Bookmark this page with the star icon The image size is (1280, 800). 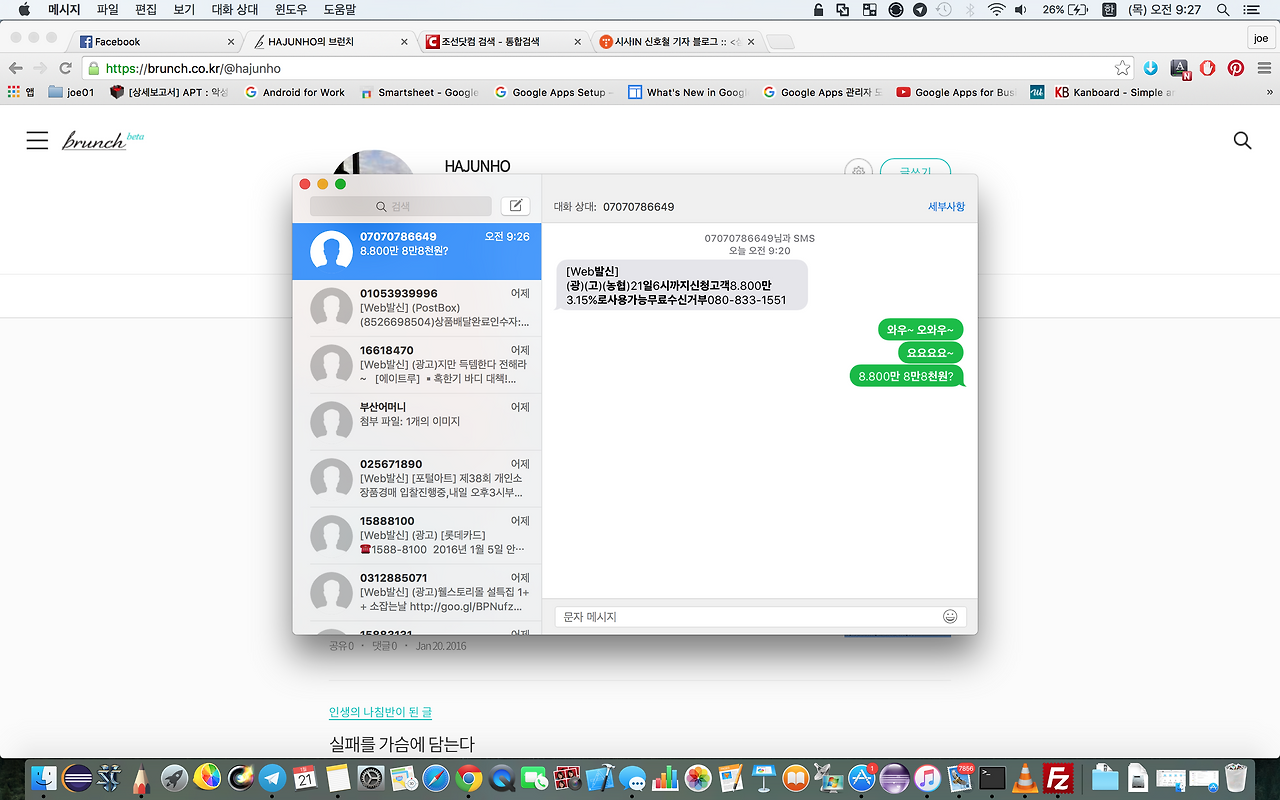pos(1123,68)
